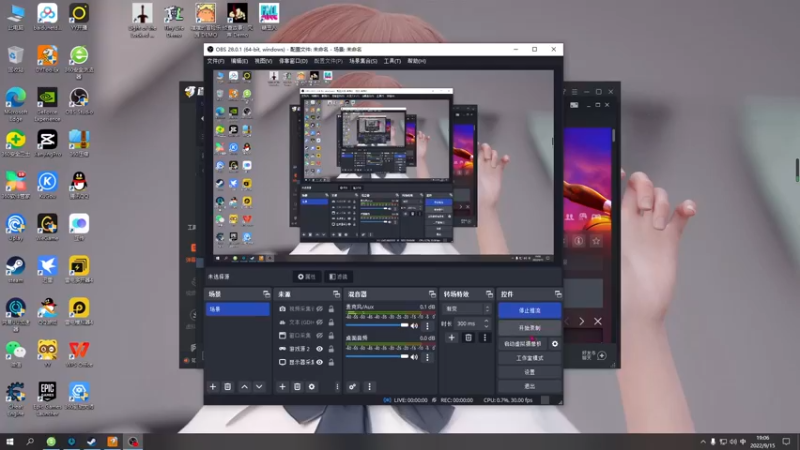Open the source Properties button in toolbar
The image size is (800, 450).
tap(307, 277)
